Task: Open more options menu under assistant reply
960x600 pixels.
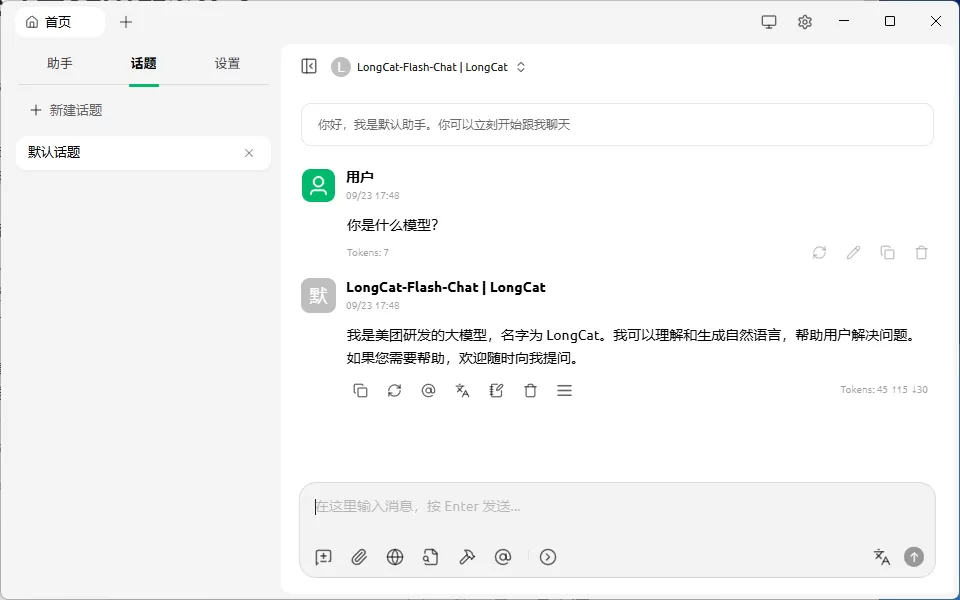Action: pos(564,391)
